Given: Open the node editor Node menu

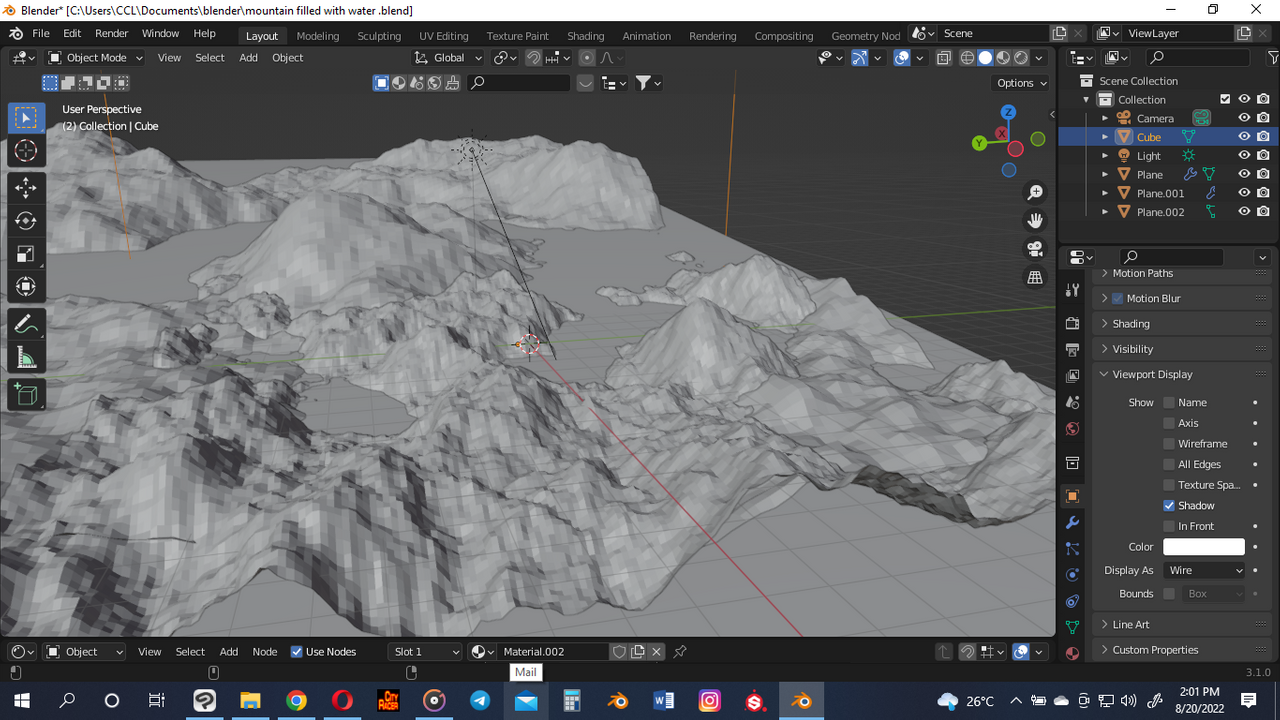Looking at the screenshot, I should click(265, 652).
